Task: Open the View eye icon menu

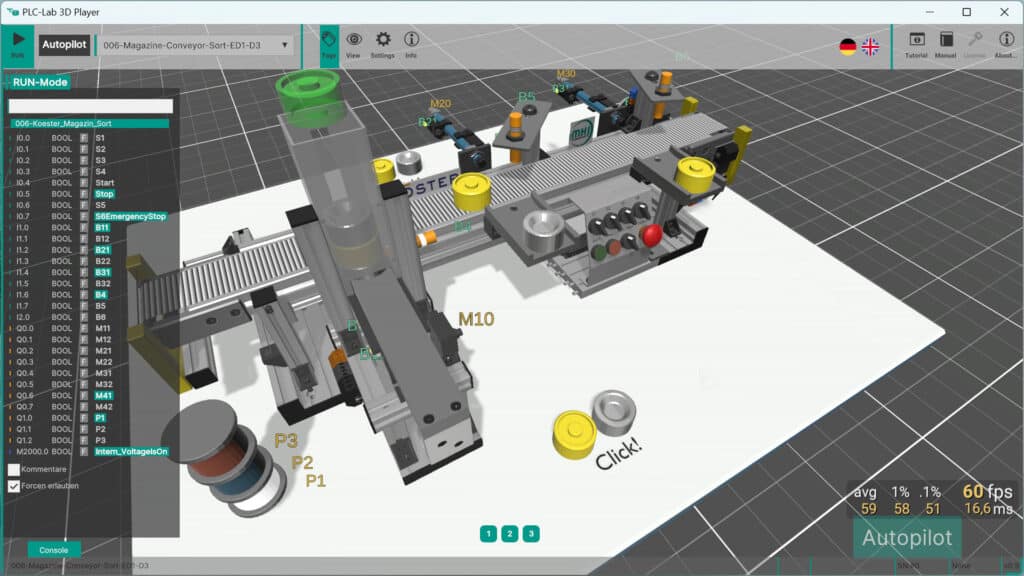Action: (353, 44)
